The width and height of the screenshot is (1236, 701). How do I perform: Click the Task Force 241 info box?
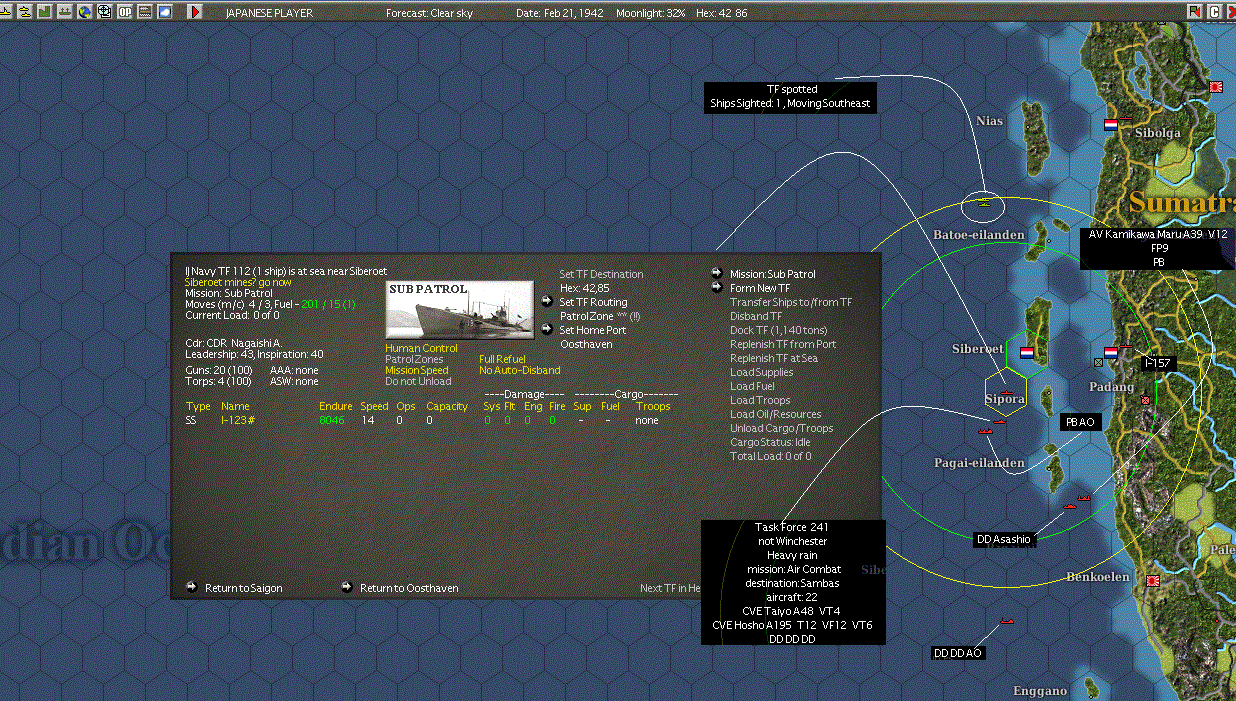[793, 582]
